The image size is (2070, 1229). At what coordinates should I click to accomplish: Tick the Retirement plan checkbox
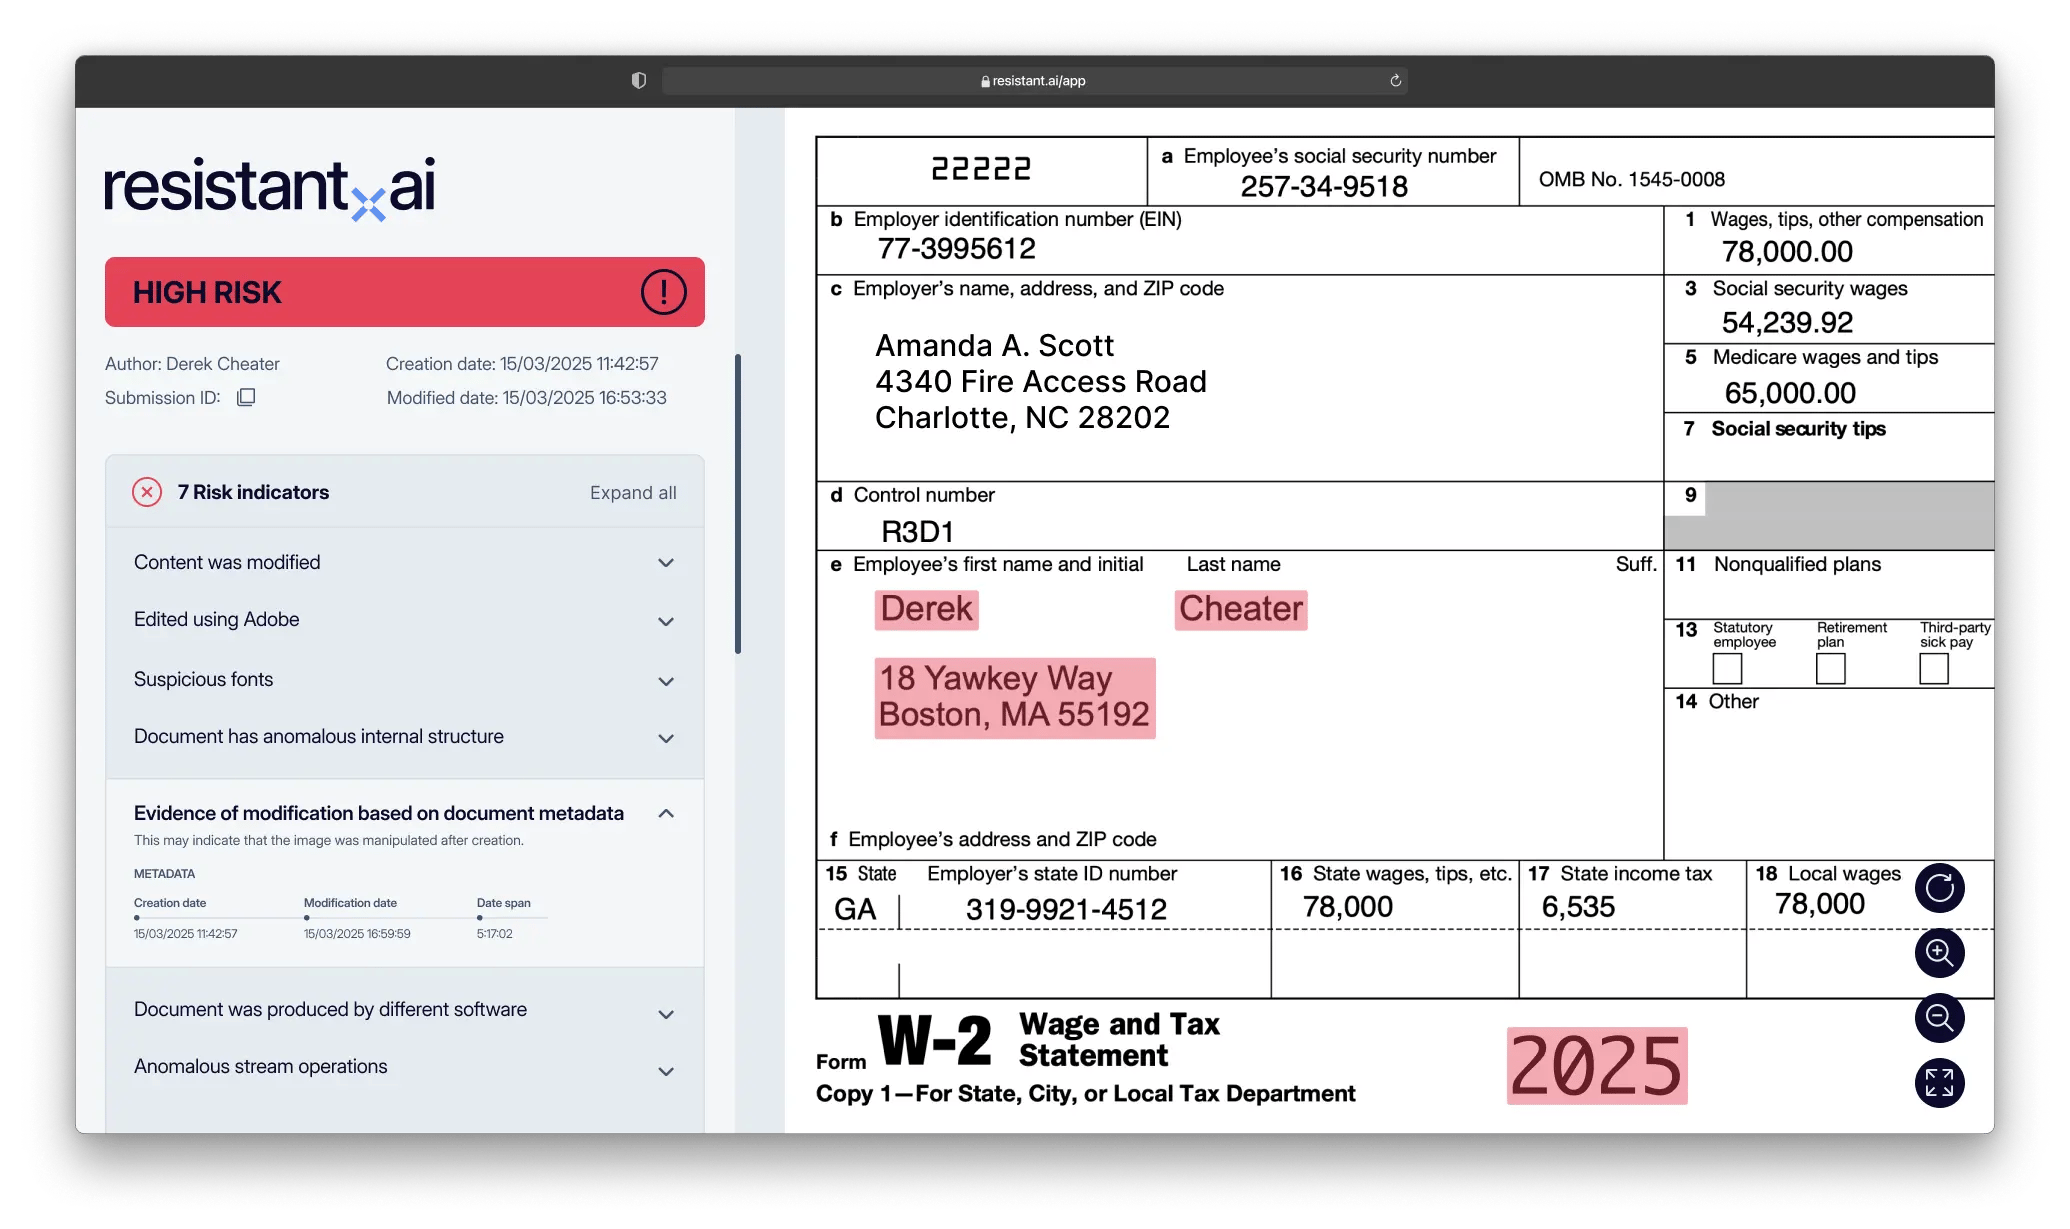tap(1830, 668)
